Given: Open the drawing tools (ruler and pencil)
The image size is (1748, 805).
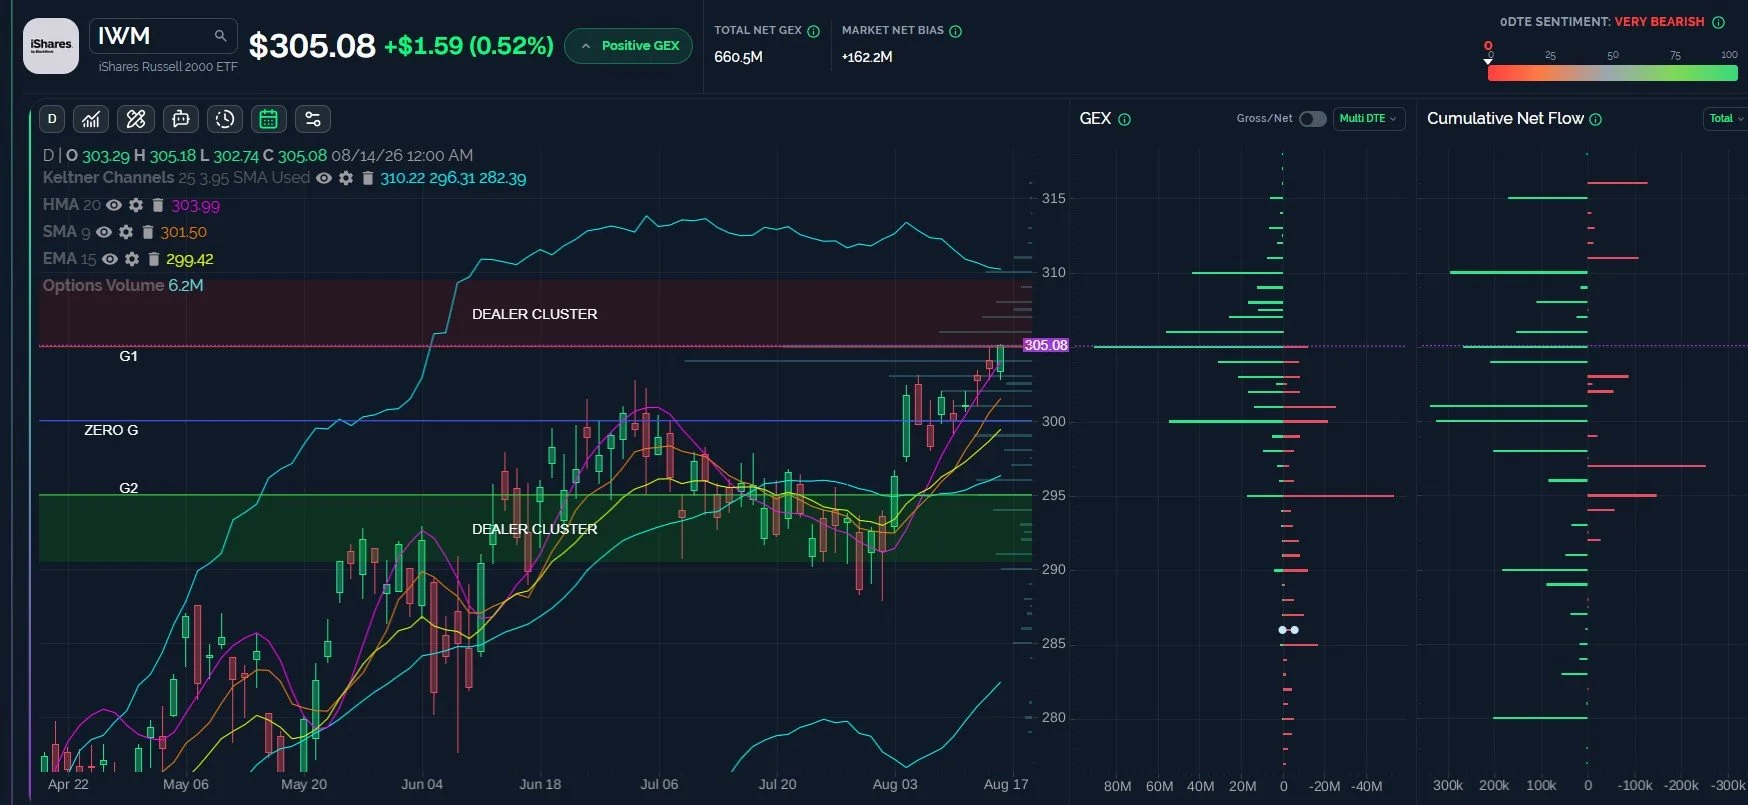Looking at the screenshot, I should [136, 119].
